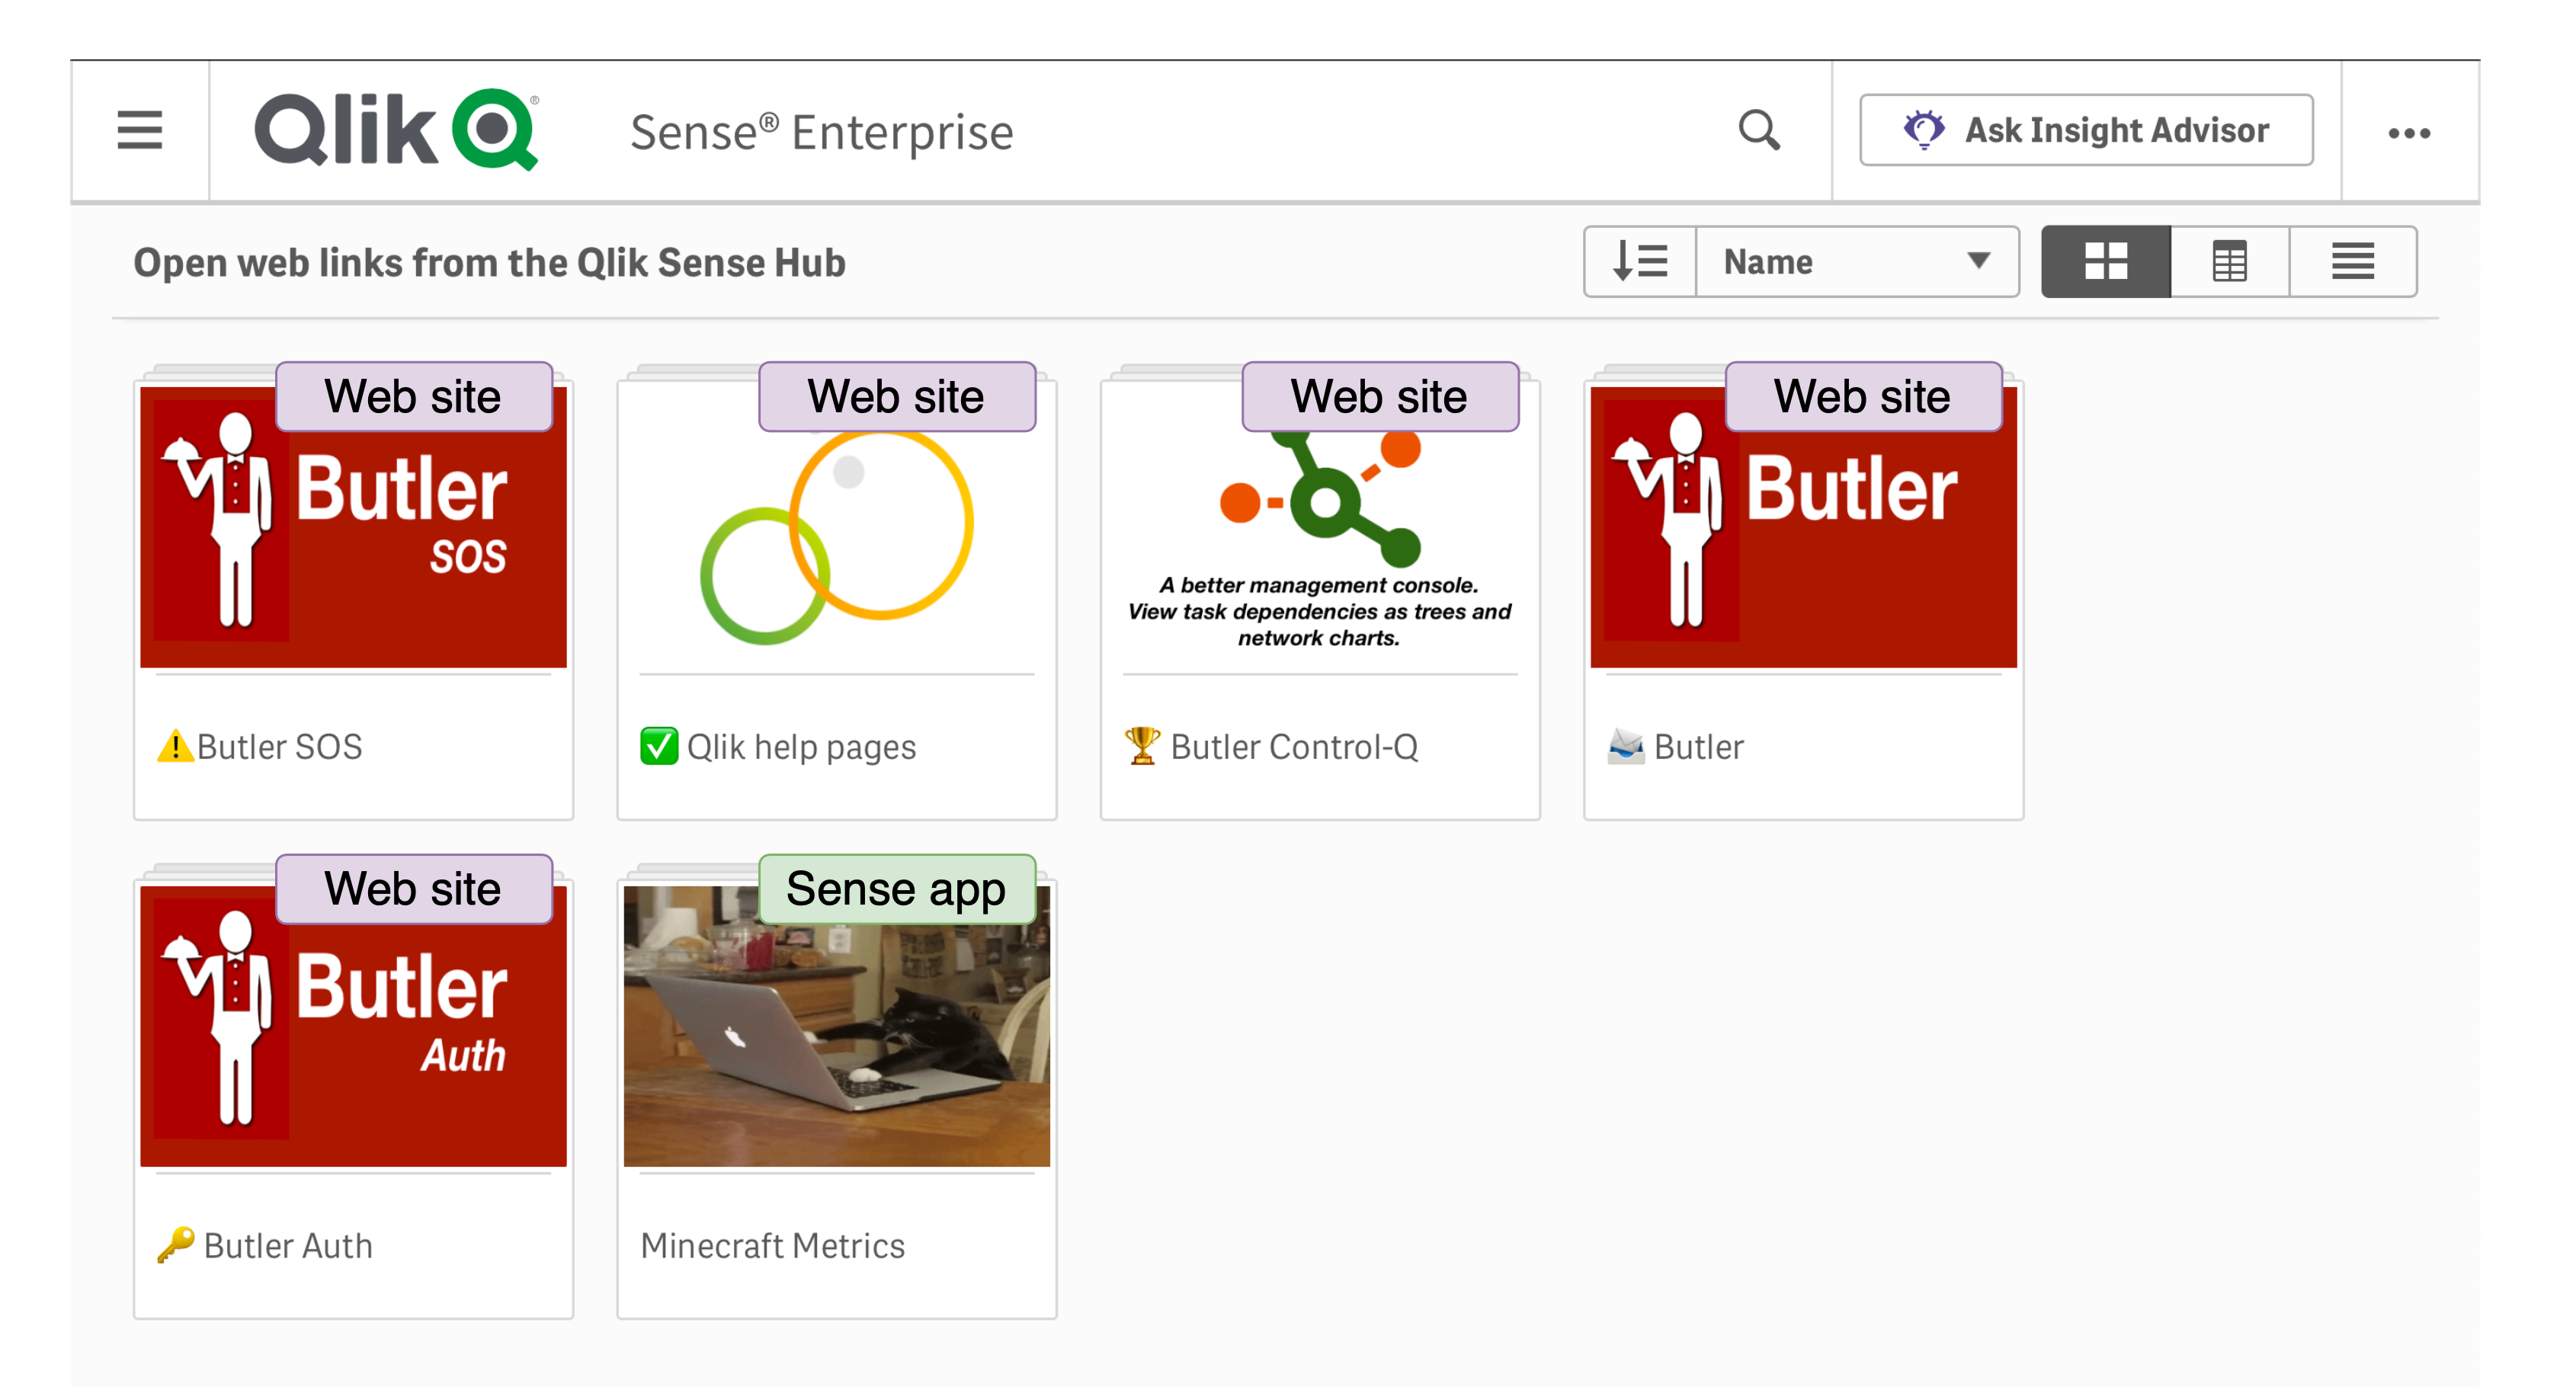Click the Insight Advisor lightbulb icon
Viewport: 2576px width, 1387px height.
pyautogui.click(x=1924, y=130)
